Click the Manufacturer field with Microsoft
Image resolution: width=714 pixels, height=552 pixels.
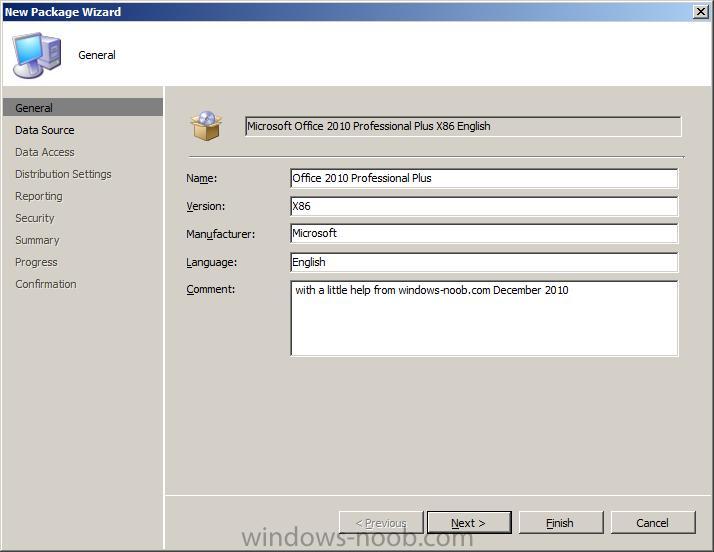(x=484, y=234)
